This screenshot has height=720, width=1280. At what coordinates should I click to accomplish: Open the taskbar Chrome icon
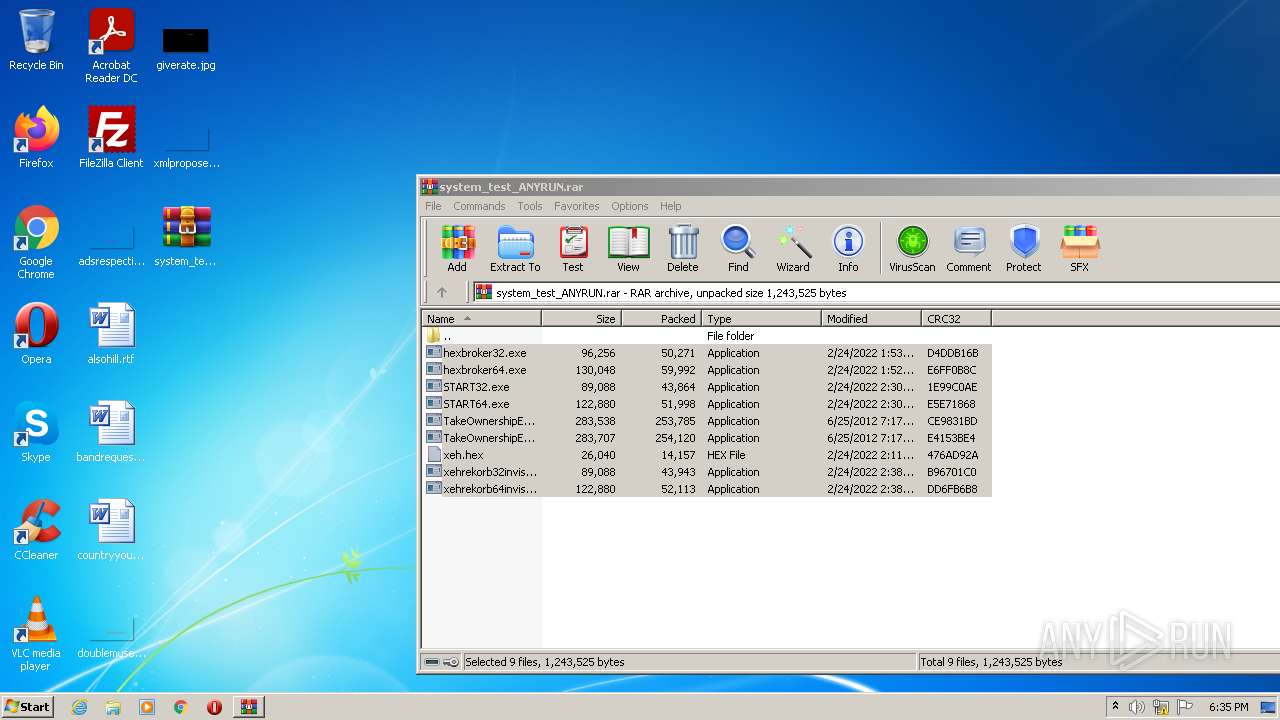point(180,707)
